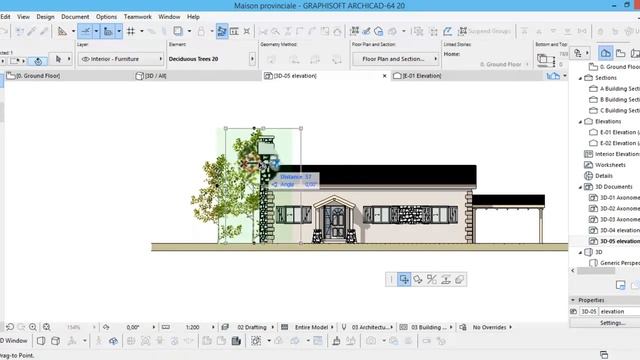Open the Teamwork menu
The width and height of the screenshot is (640, 360).
(138, 17)
